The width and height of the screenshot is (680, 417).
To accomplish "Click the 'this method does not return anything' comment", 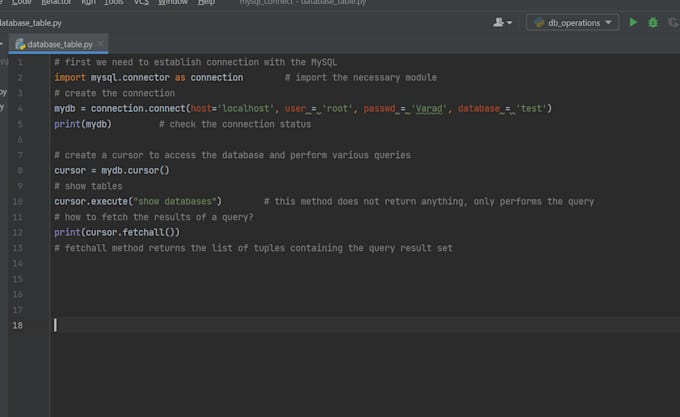I will [x=429, y=202].
